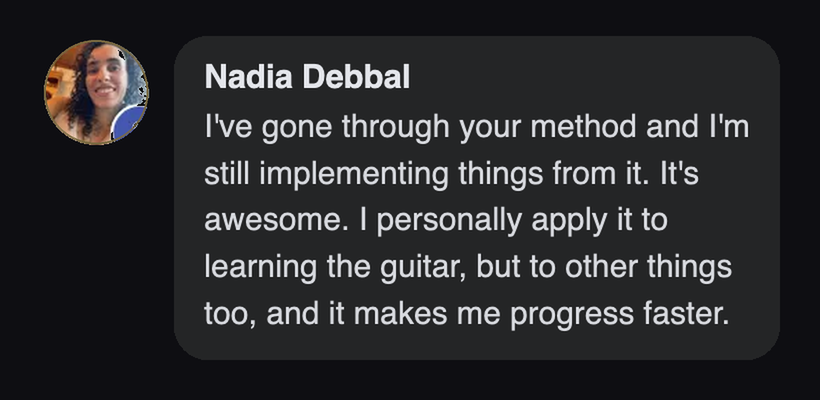Click the word "implementing" in the message

354,175
